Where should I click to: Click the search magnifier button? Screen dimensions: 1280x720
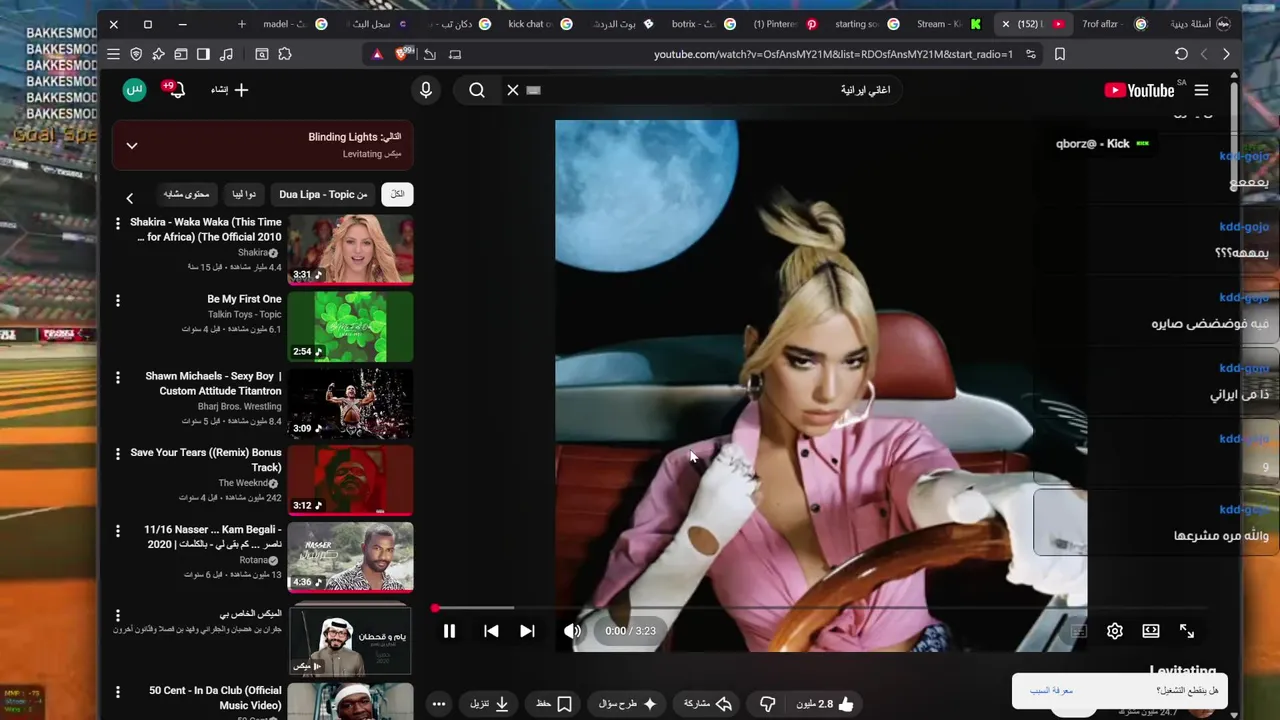477,90
